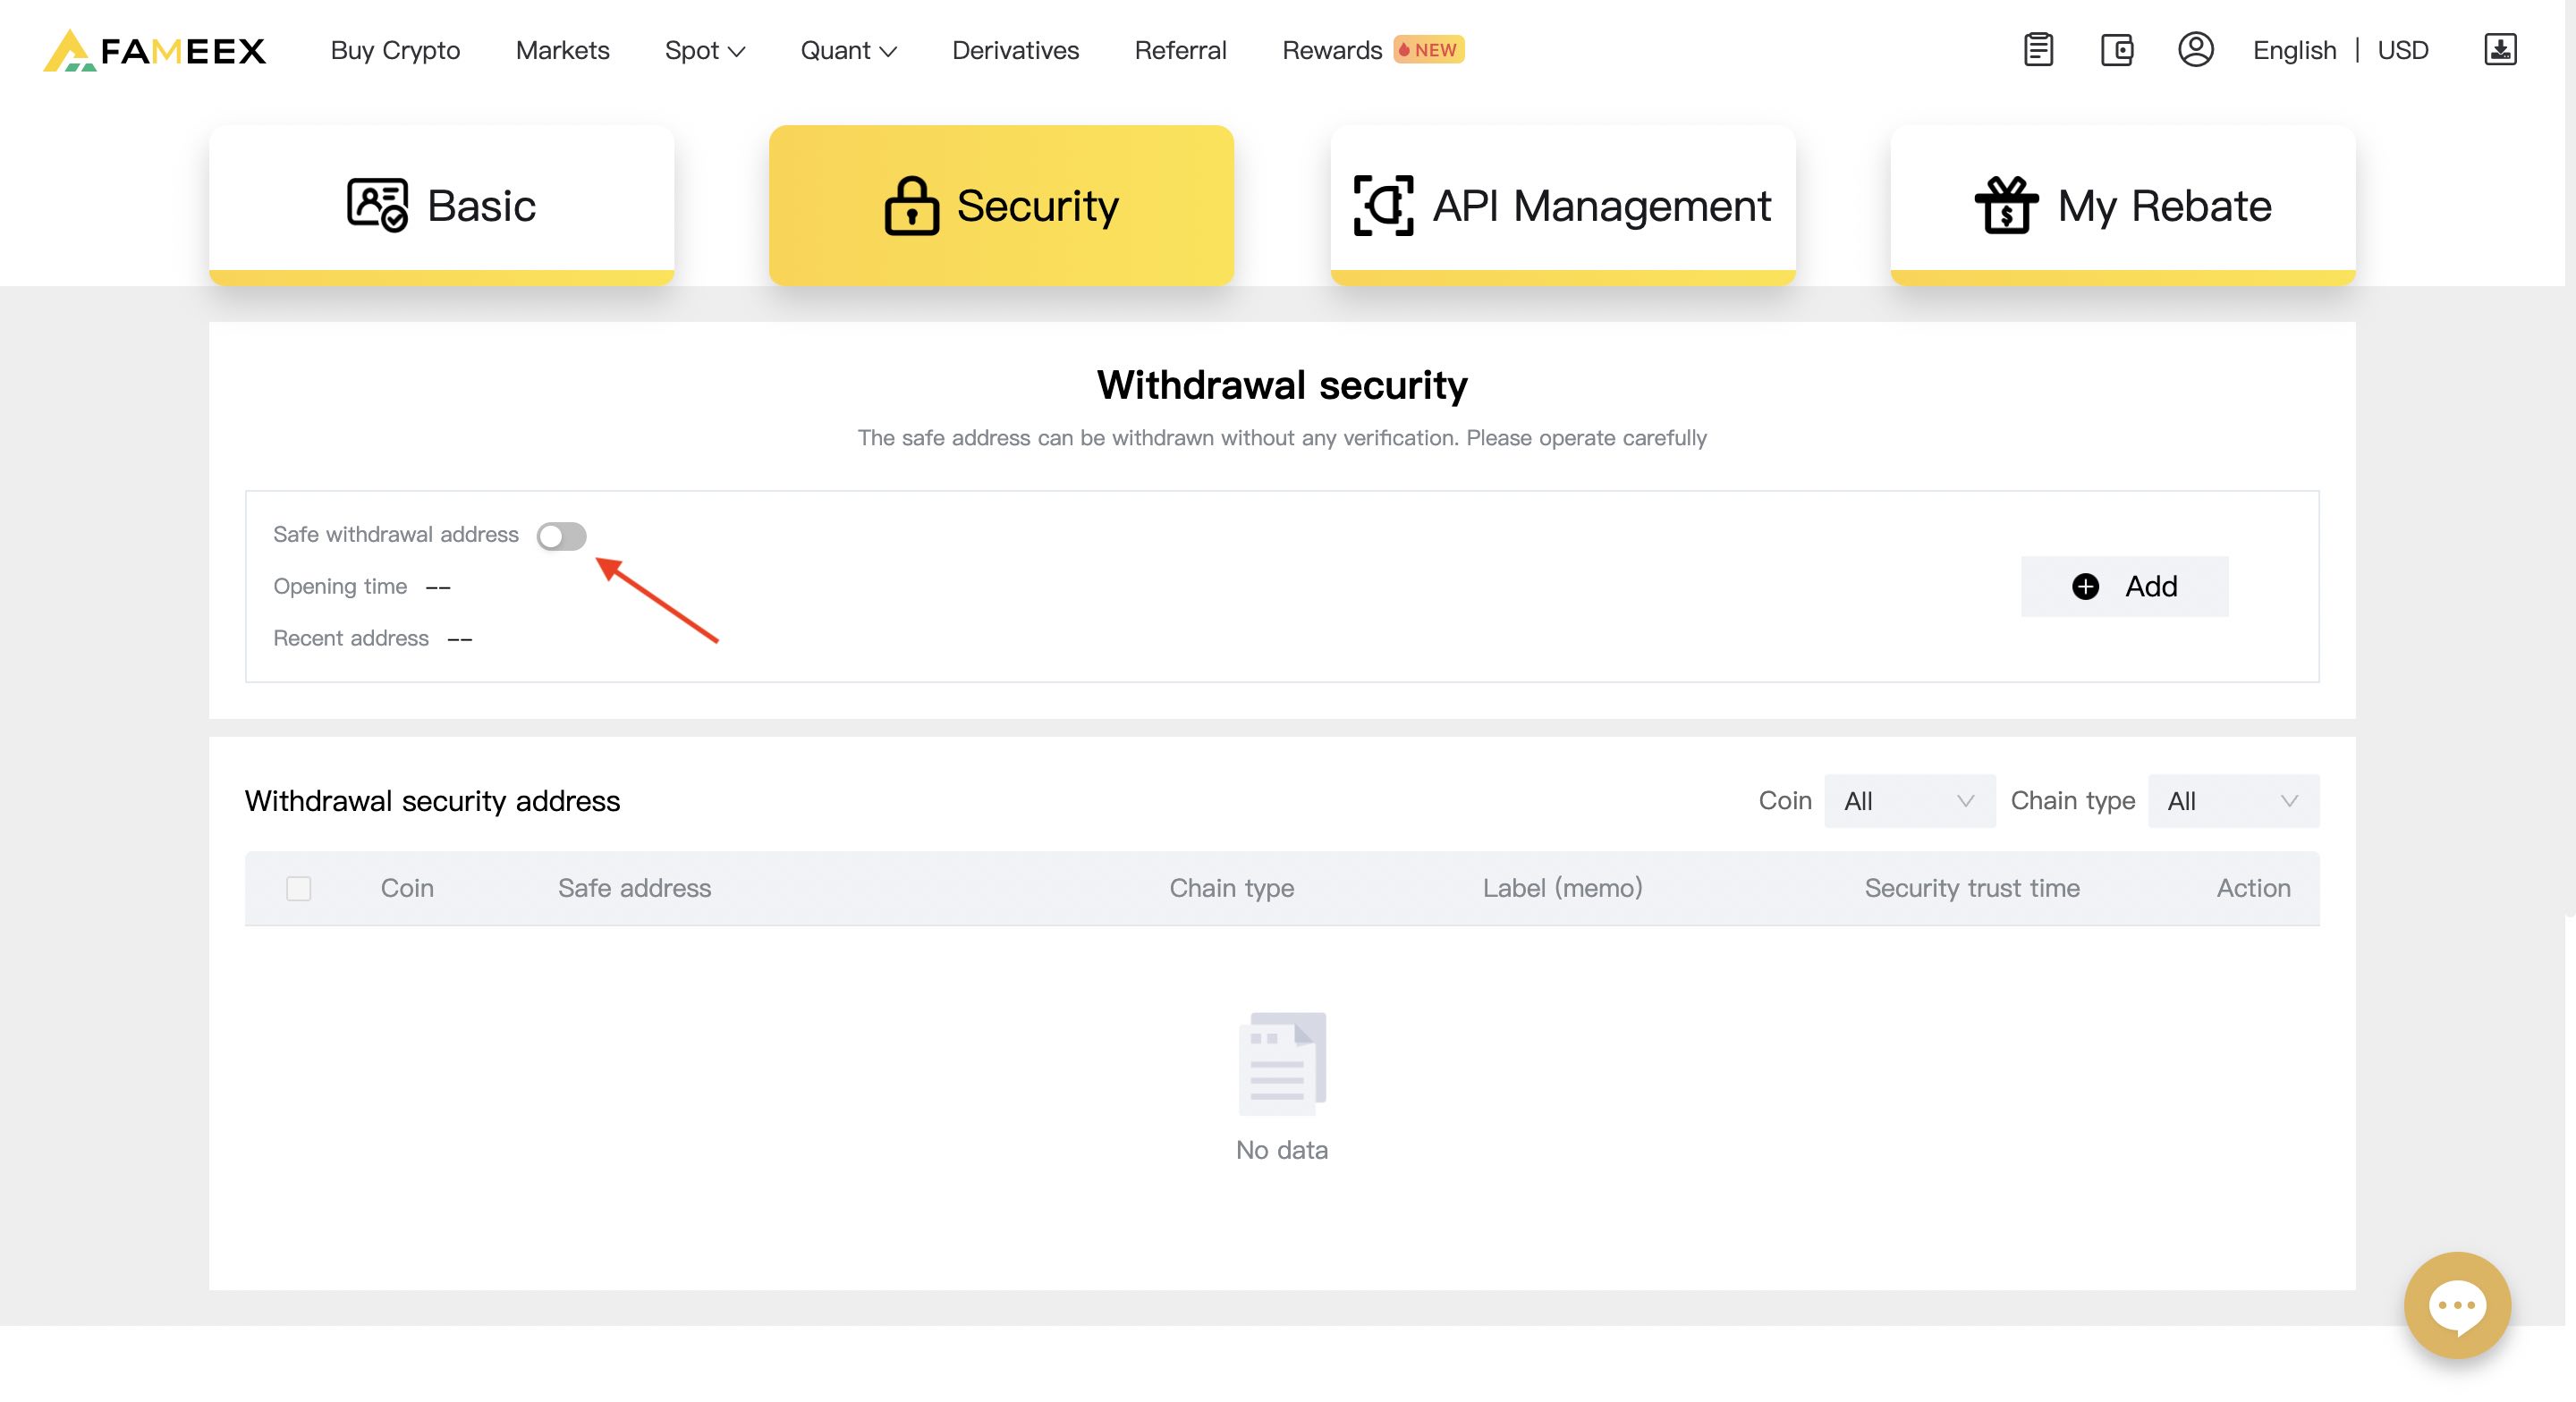Click the No data text
This screenshot has width=2576, height=1402.
[1282, 1150]
